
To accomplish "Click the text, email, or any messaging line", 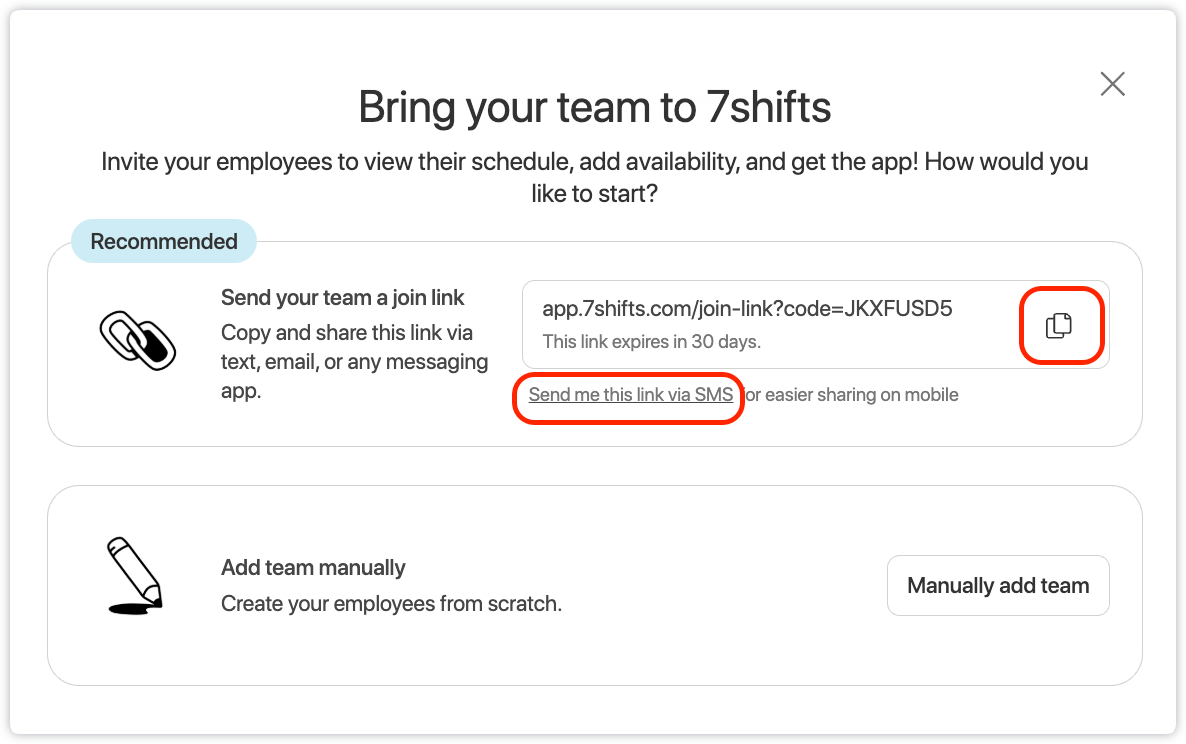I will click(x=354, y=362).
